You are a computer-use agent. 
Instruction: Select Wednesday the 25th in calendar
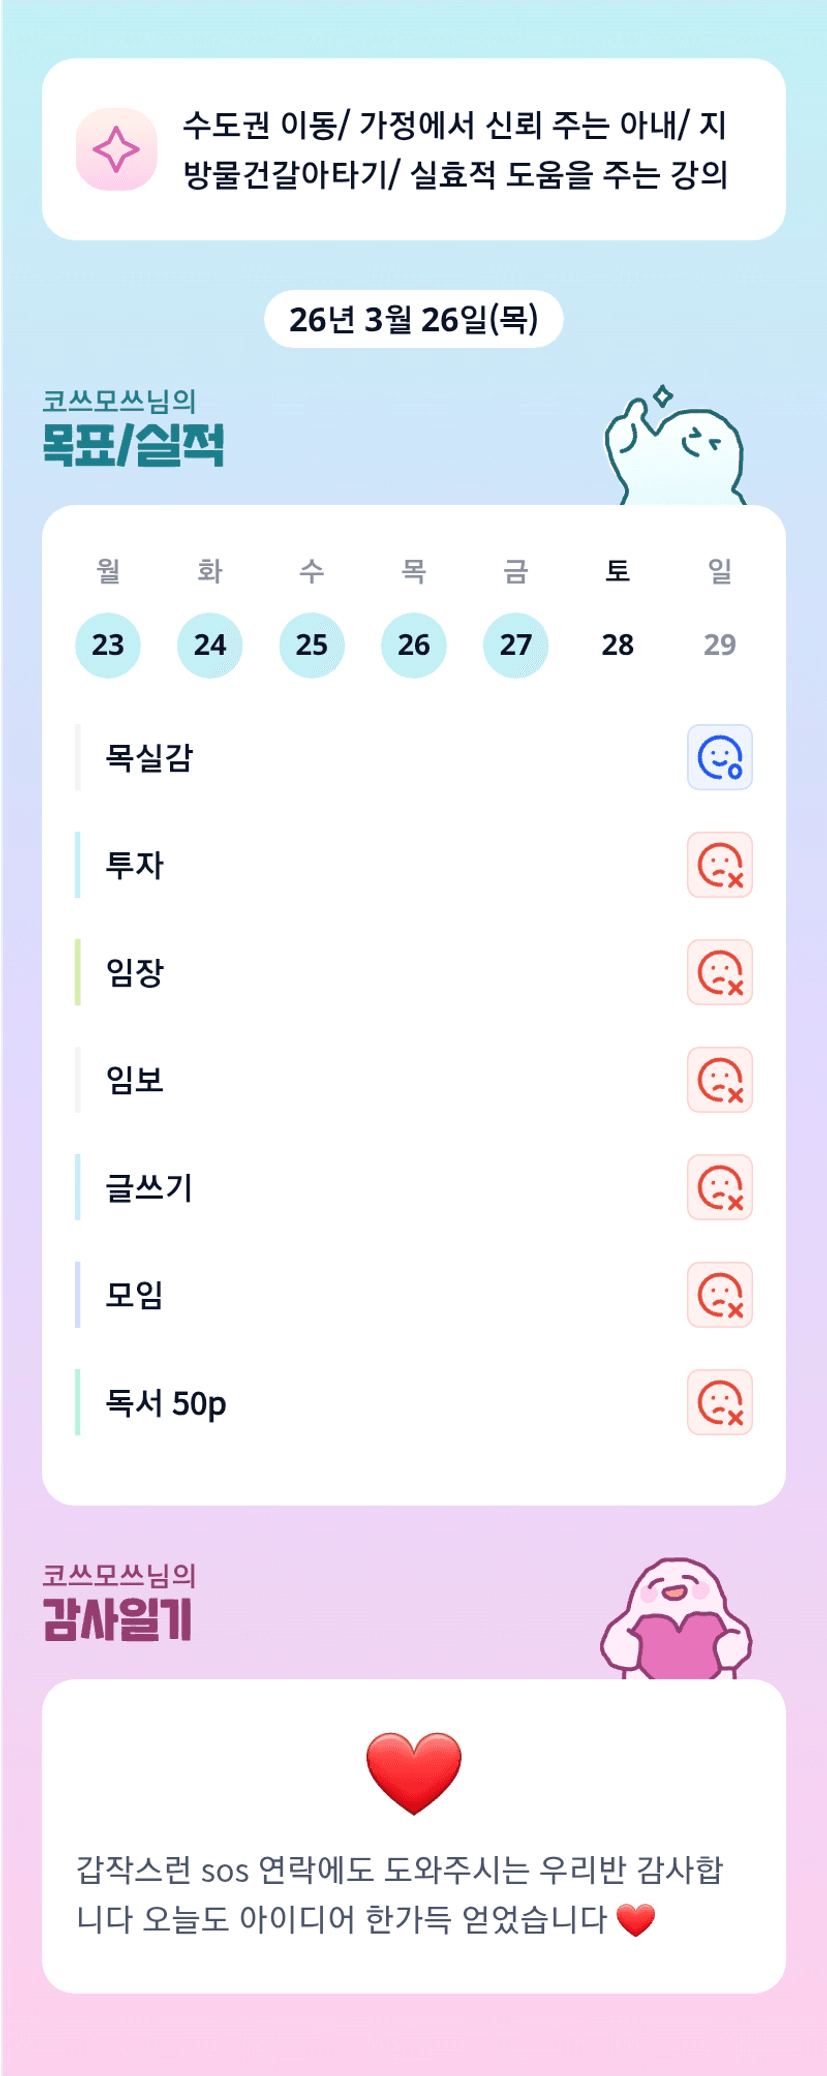312,645
